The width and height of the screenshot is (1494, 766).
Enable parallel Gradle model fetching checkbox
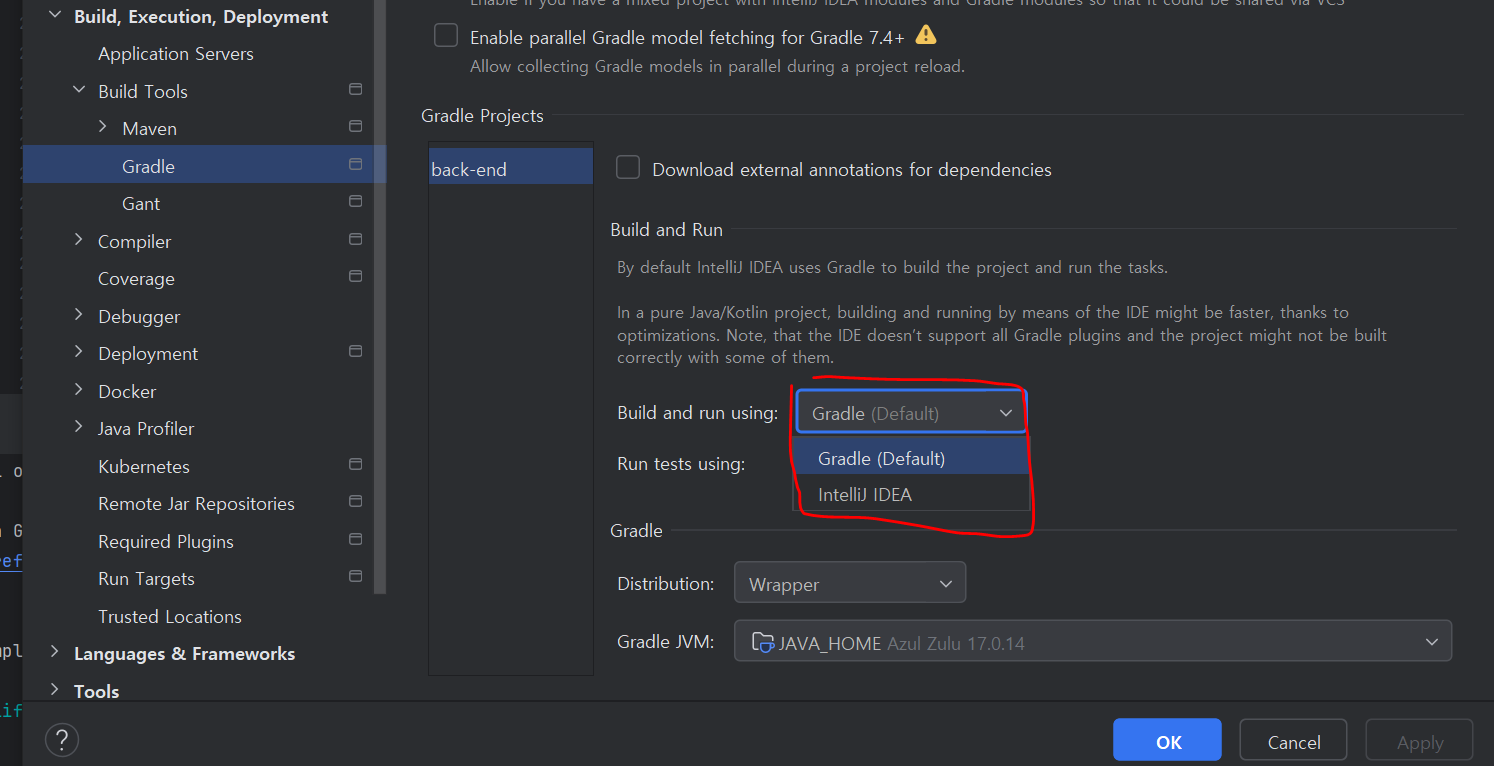(x=446, y=36)
